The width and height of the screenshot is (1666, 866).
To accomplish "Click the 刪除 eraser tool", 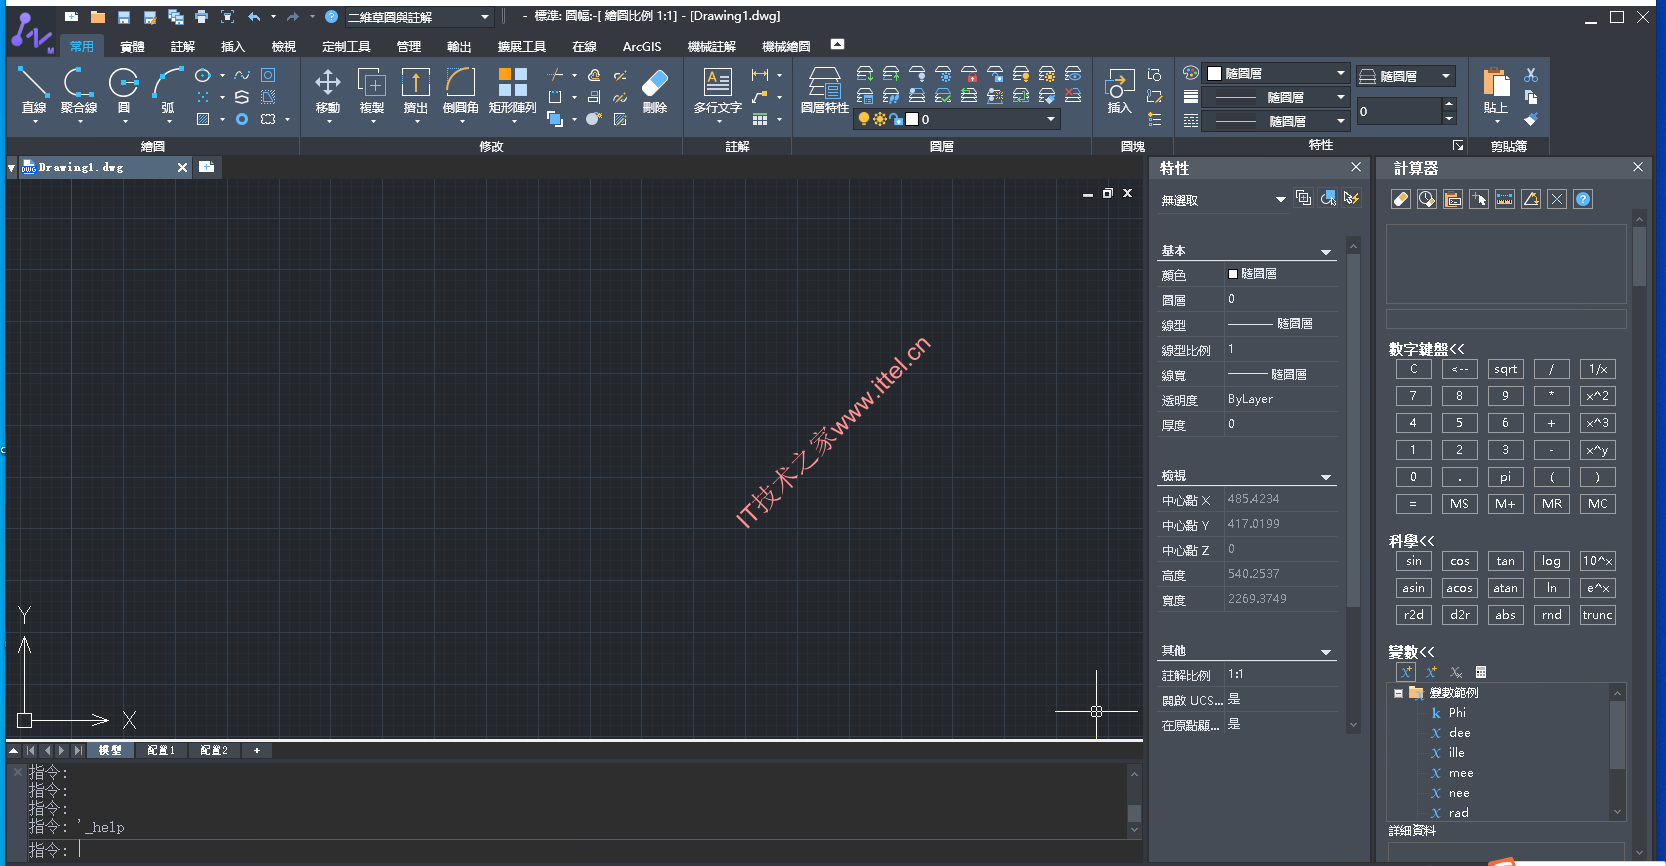I will 655,91.
